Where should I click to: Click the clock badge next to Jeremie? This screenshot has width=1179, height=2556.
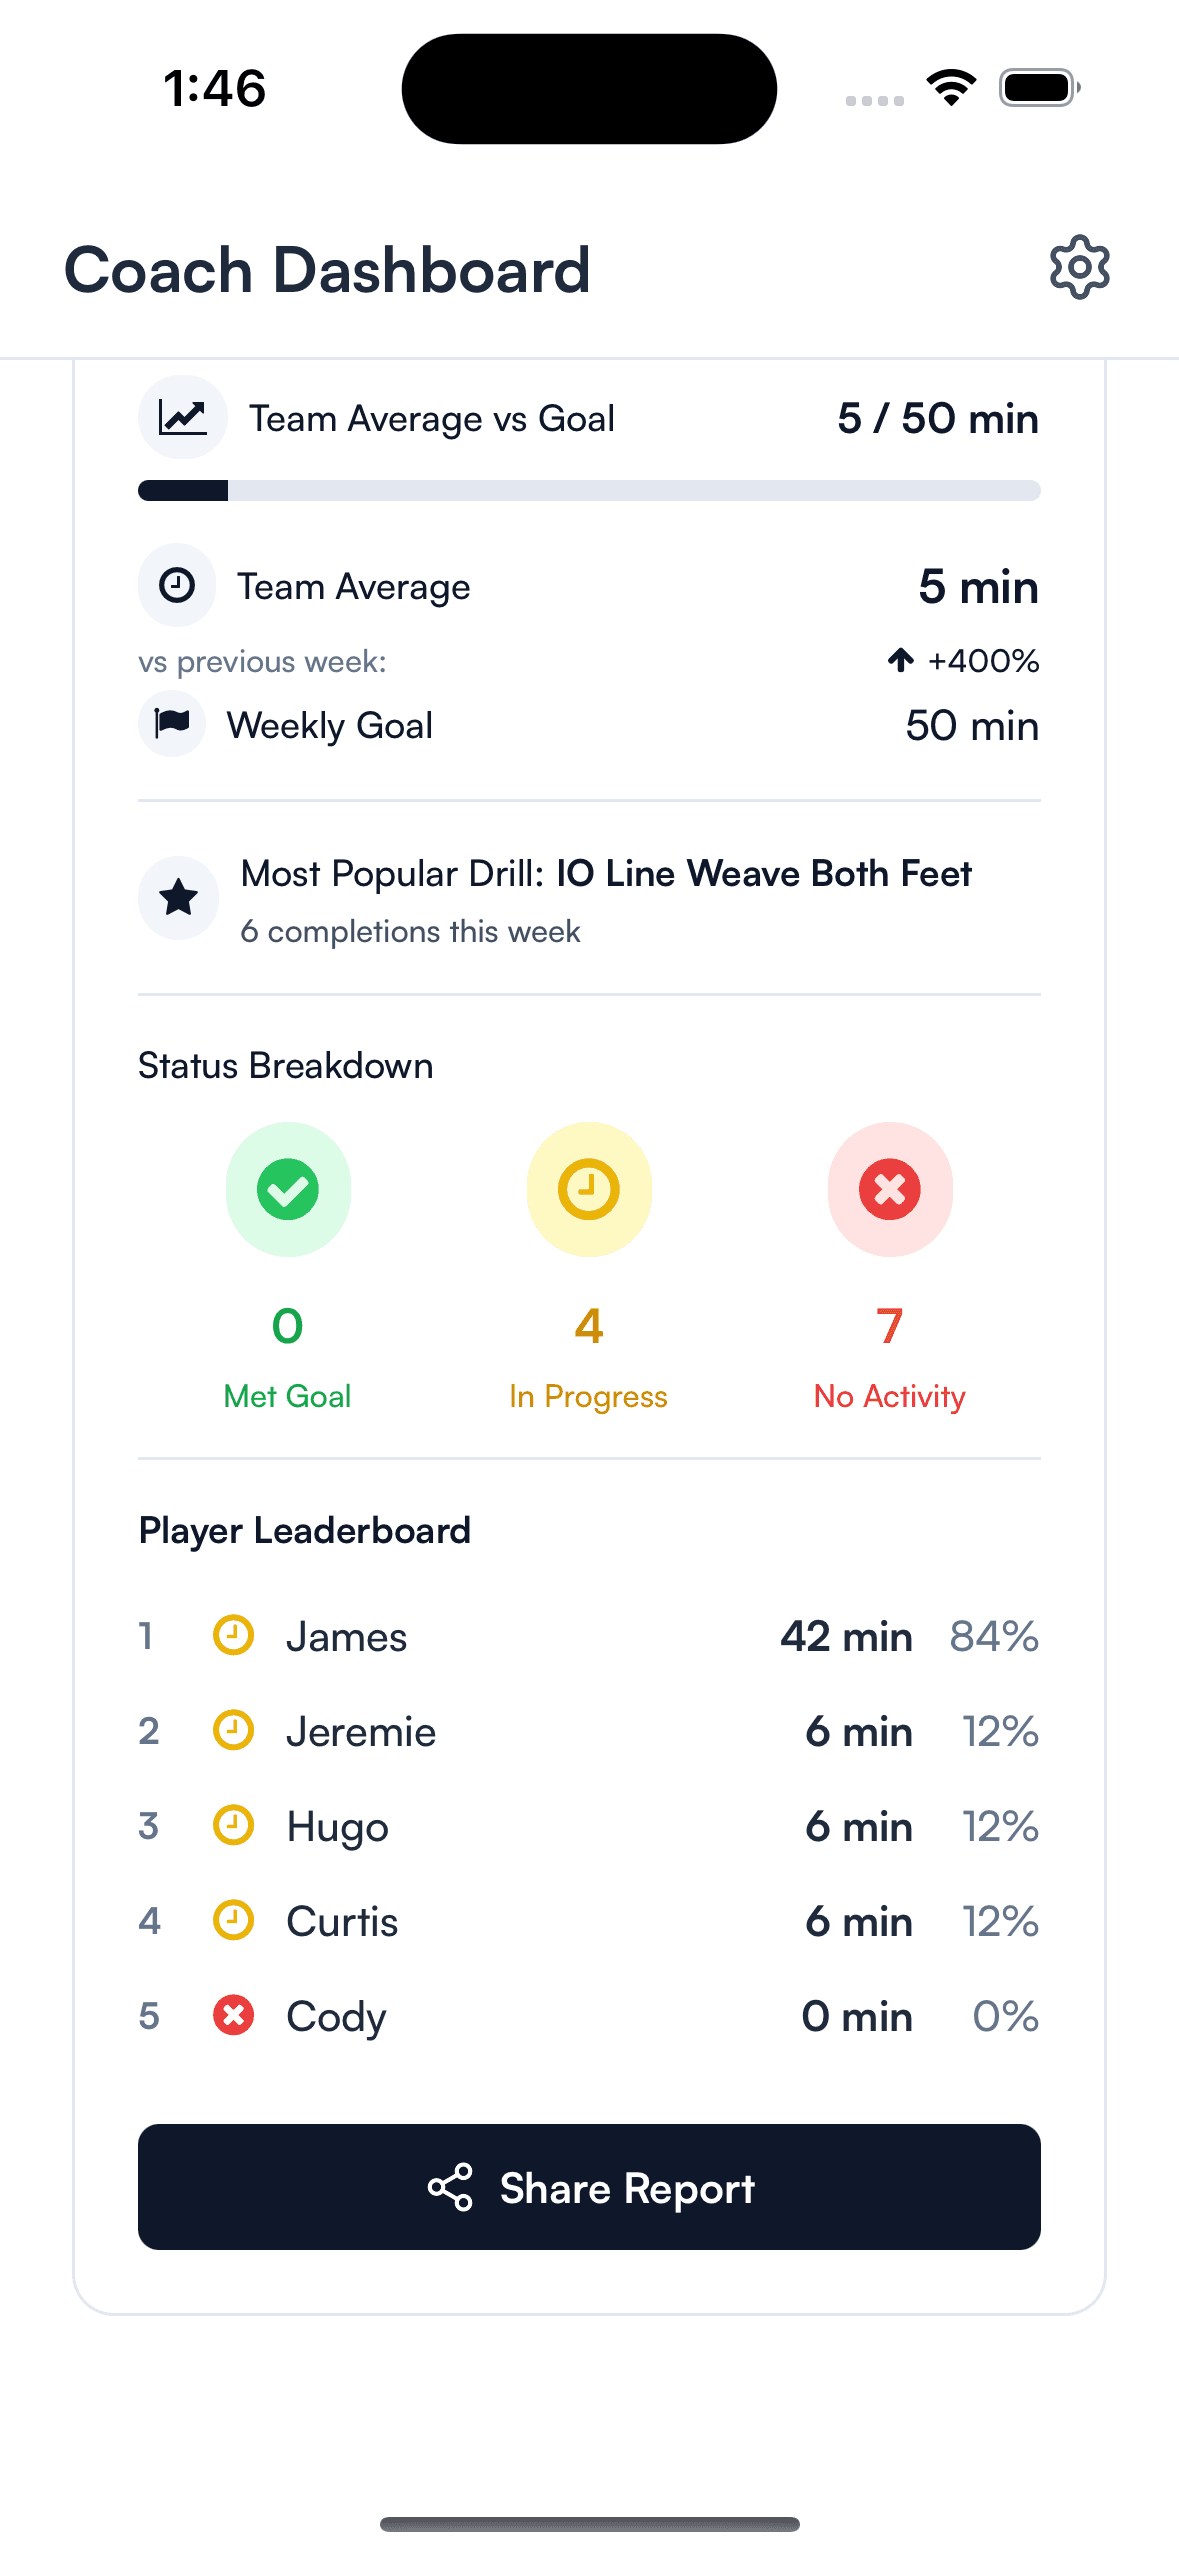pyautogui.click(x=232, y=1731)
